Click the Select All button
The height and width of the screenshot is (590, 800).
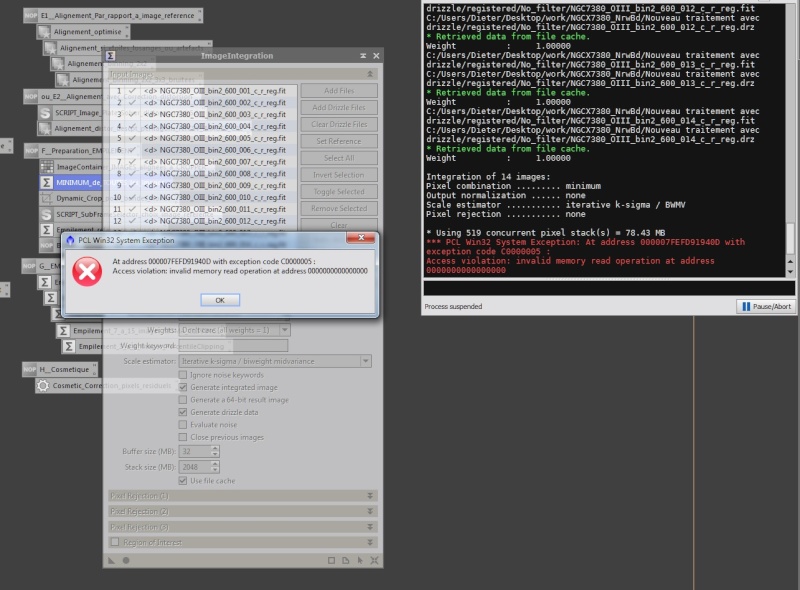click(339, 158)
